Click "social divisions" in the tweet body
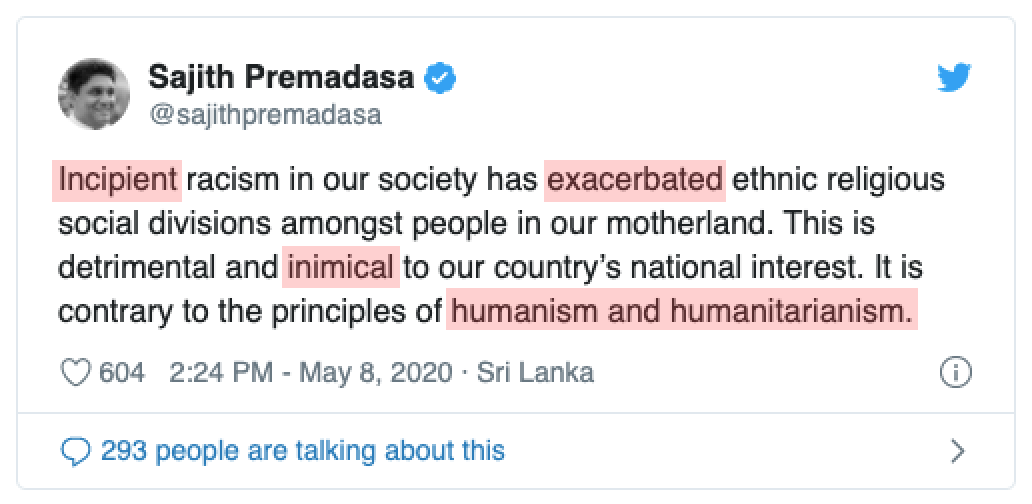This screenshot has height=504, width=1032. coord(165,224)
